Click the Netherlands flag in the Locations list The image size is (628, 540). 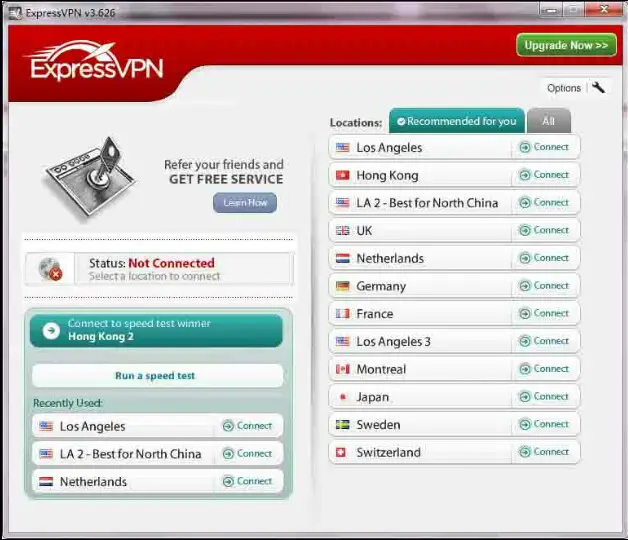click(342, 258)
